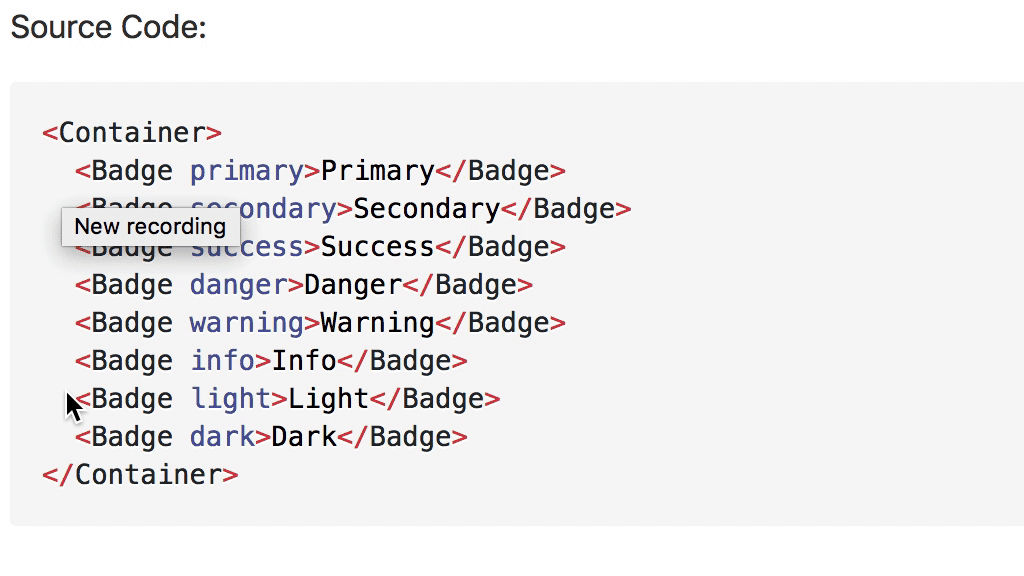
Task: Click the 'primary' attribute in code
Action: tap(247, 172)
